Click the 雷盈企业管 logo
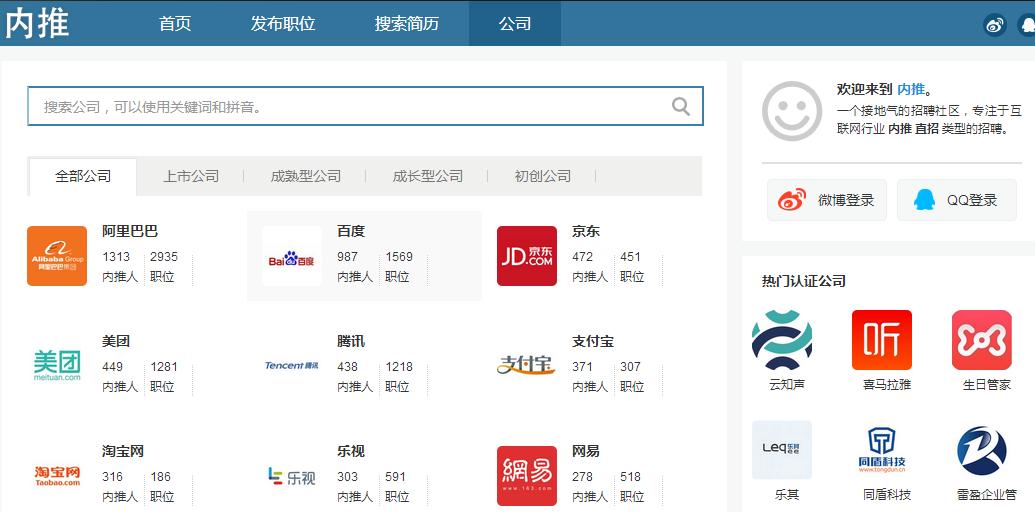The image size is (1035, 512). point(982,450)
